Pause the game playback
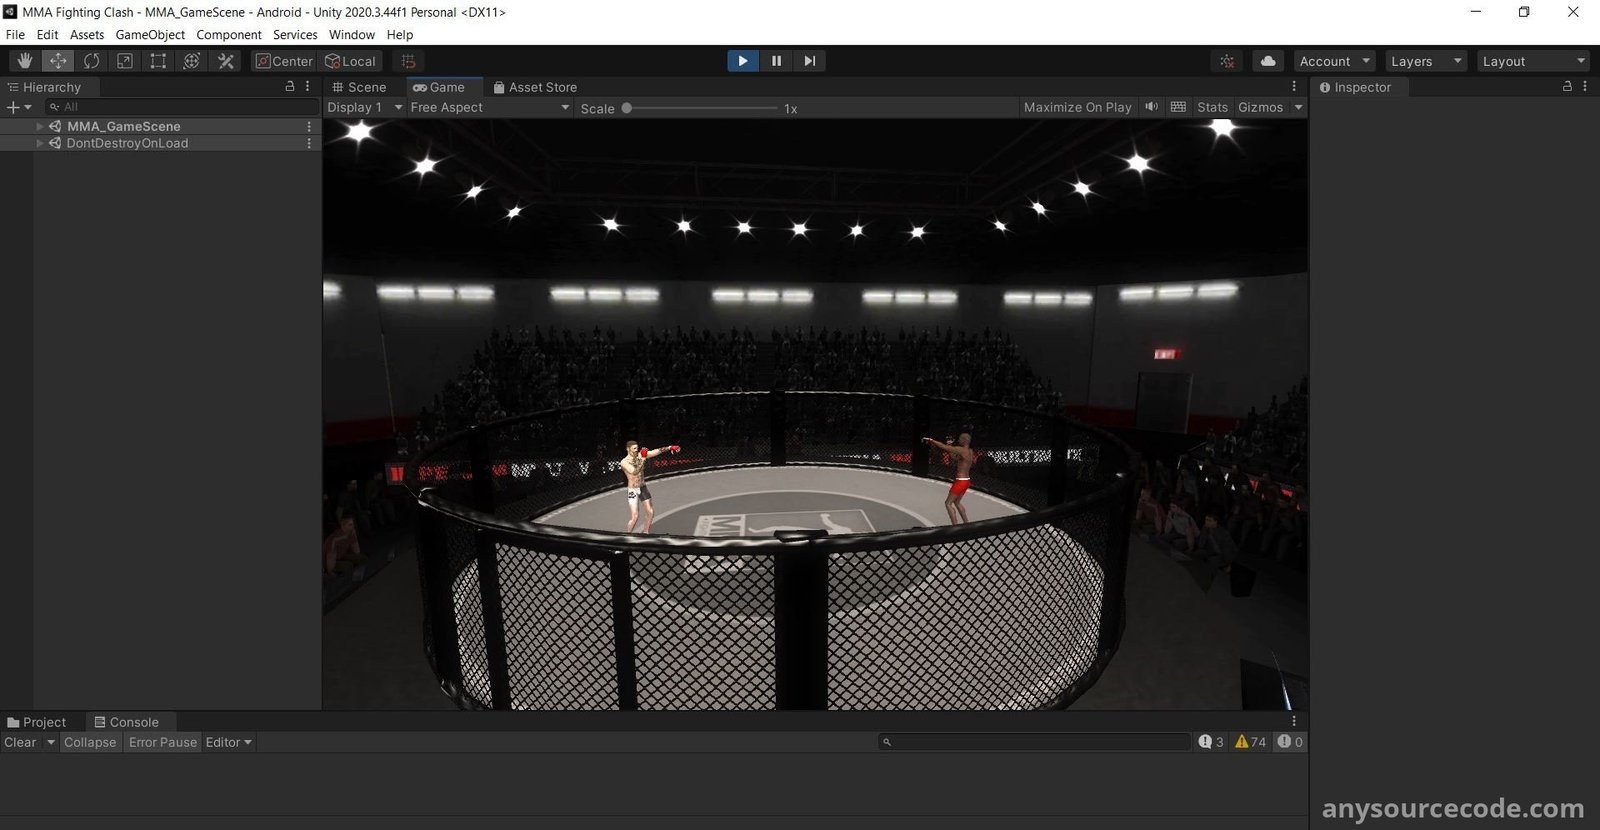1600x830 pixels. [x=776, y=61]
